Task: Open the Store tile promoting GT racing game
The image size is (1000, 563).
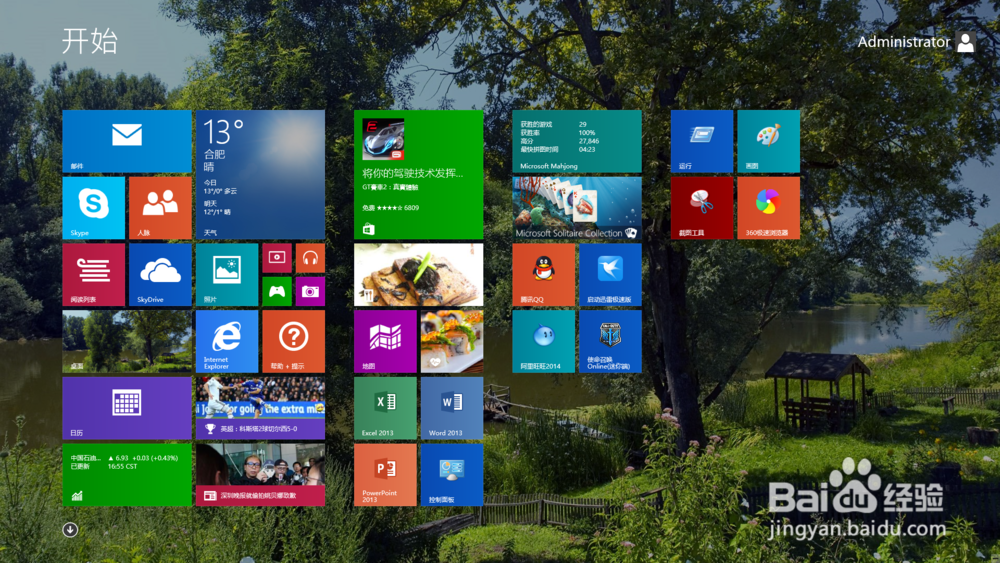Action: [x=418, y=174]
